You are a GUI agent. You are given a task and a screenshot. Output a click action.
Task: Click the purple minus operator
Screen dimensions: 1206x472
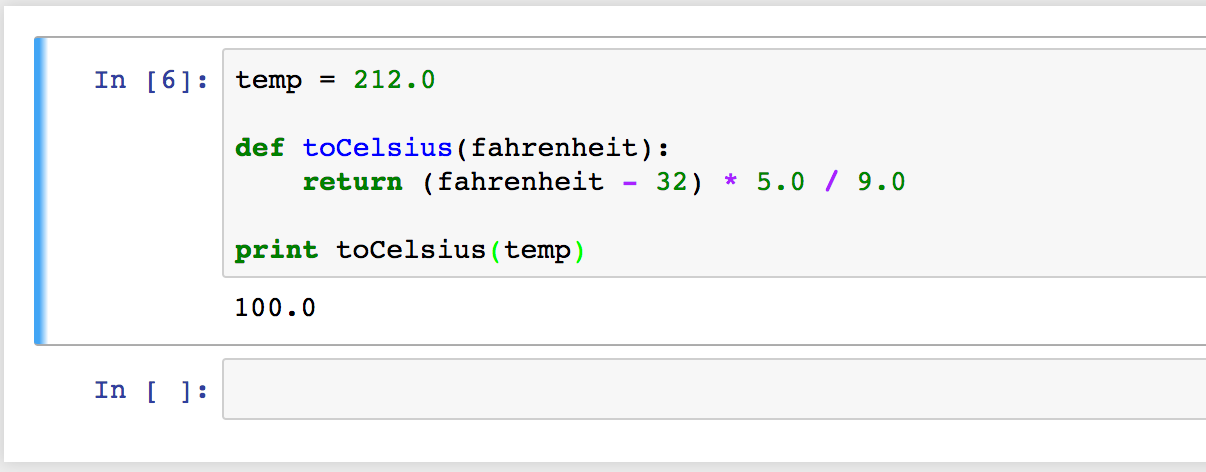[x=629, y=182]
